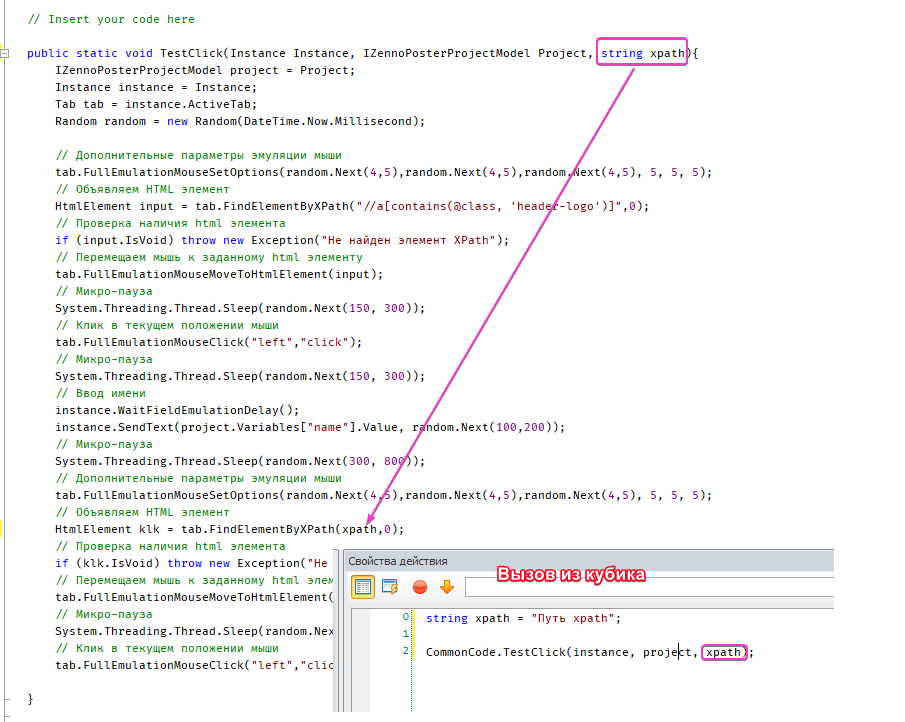Click line number 0 in the action code editor

tap(406, 617)
